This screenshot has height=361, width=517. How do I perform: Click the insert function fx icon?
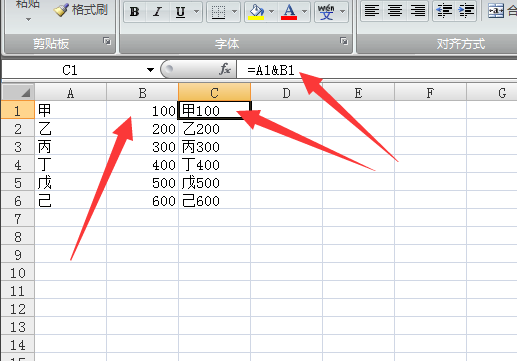[225, 69]
